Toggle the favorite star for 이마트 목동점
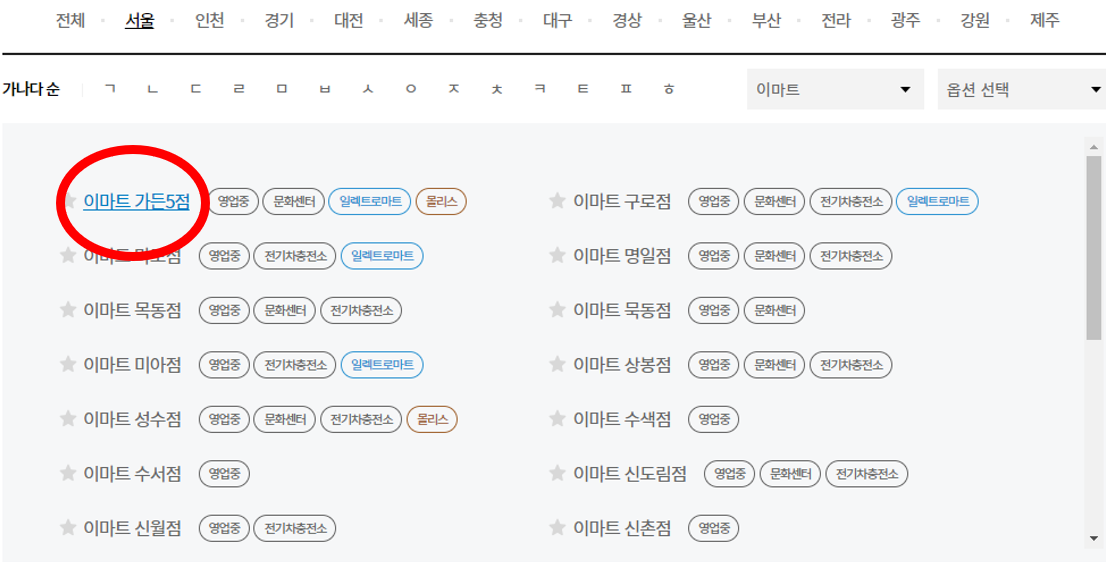The height and width of the screenshot is (562, 1106). [x=68, y=310]
